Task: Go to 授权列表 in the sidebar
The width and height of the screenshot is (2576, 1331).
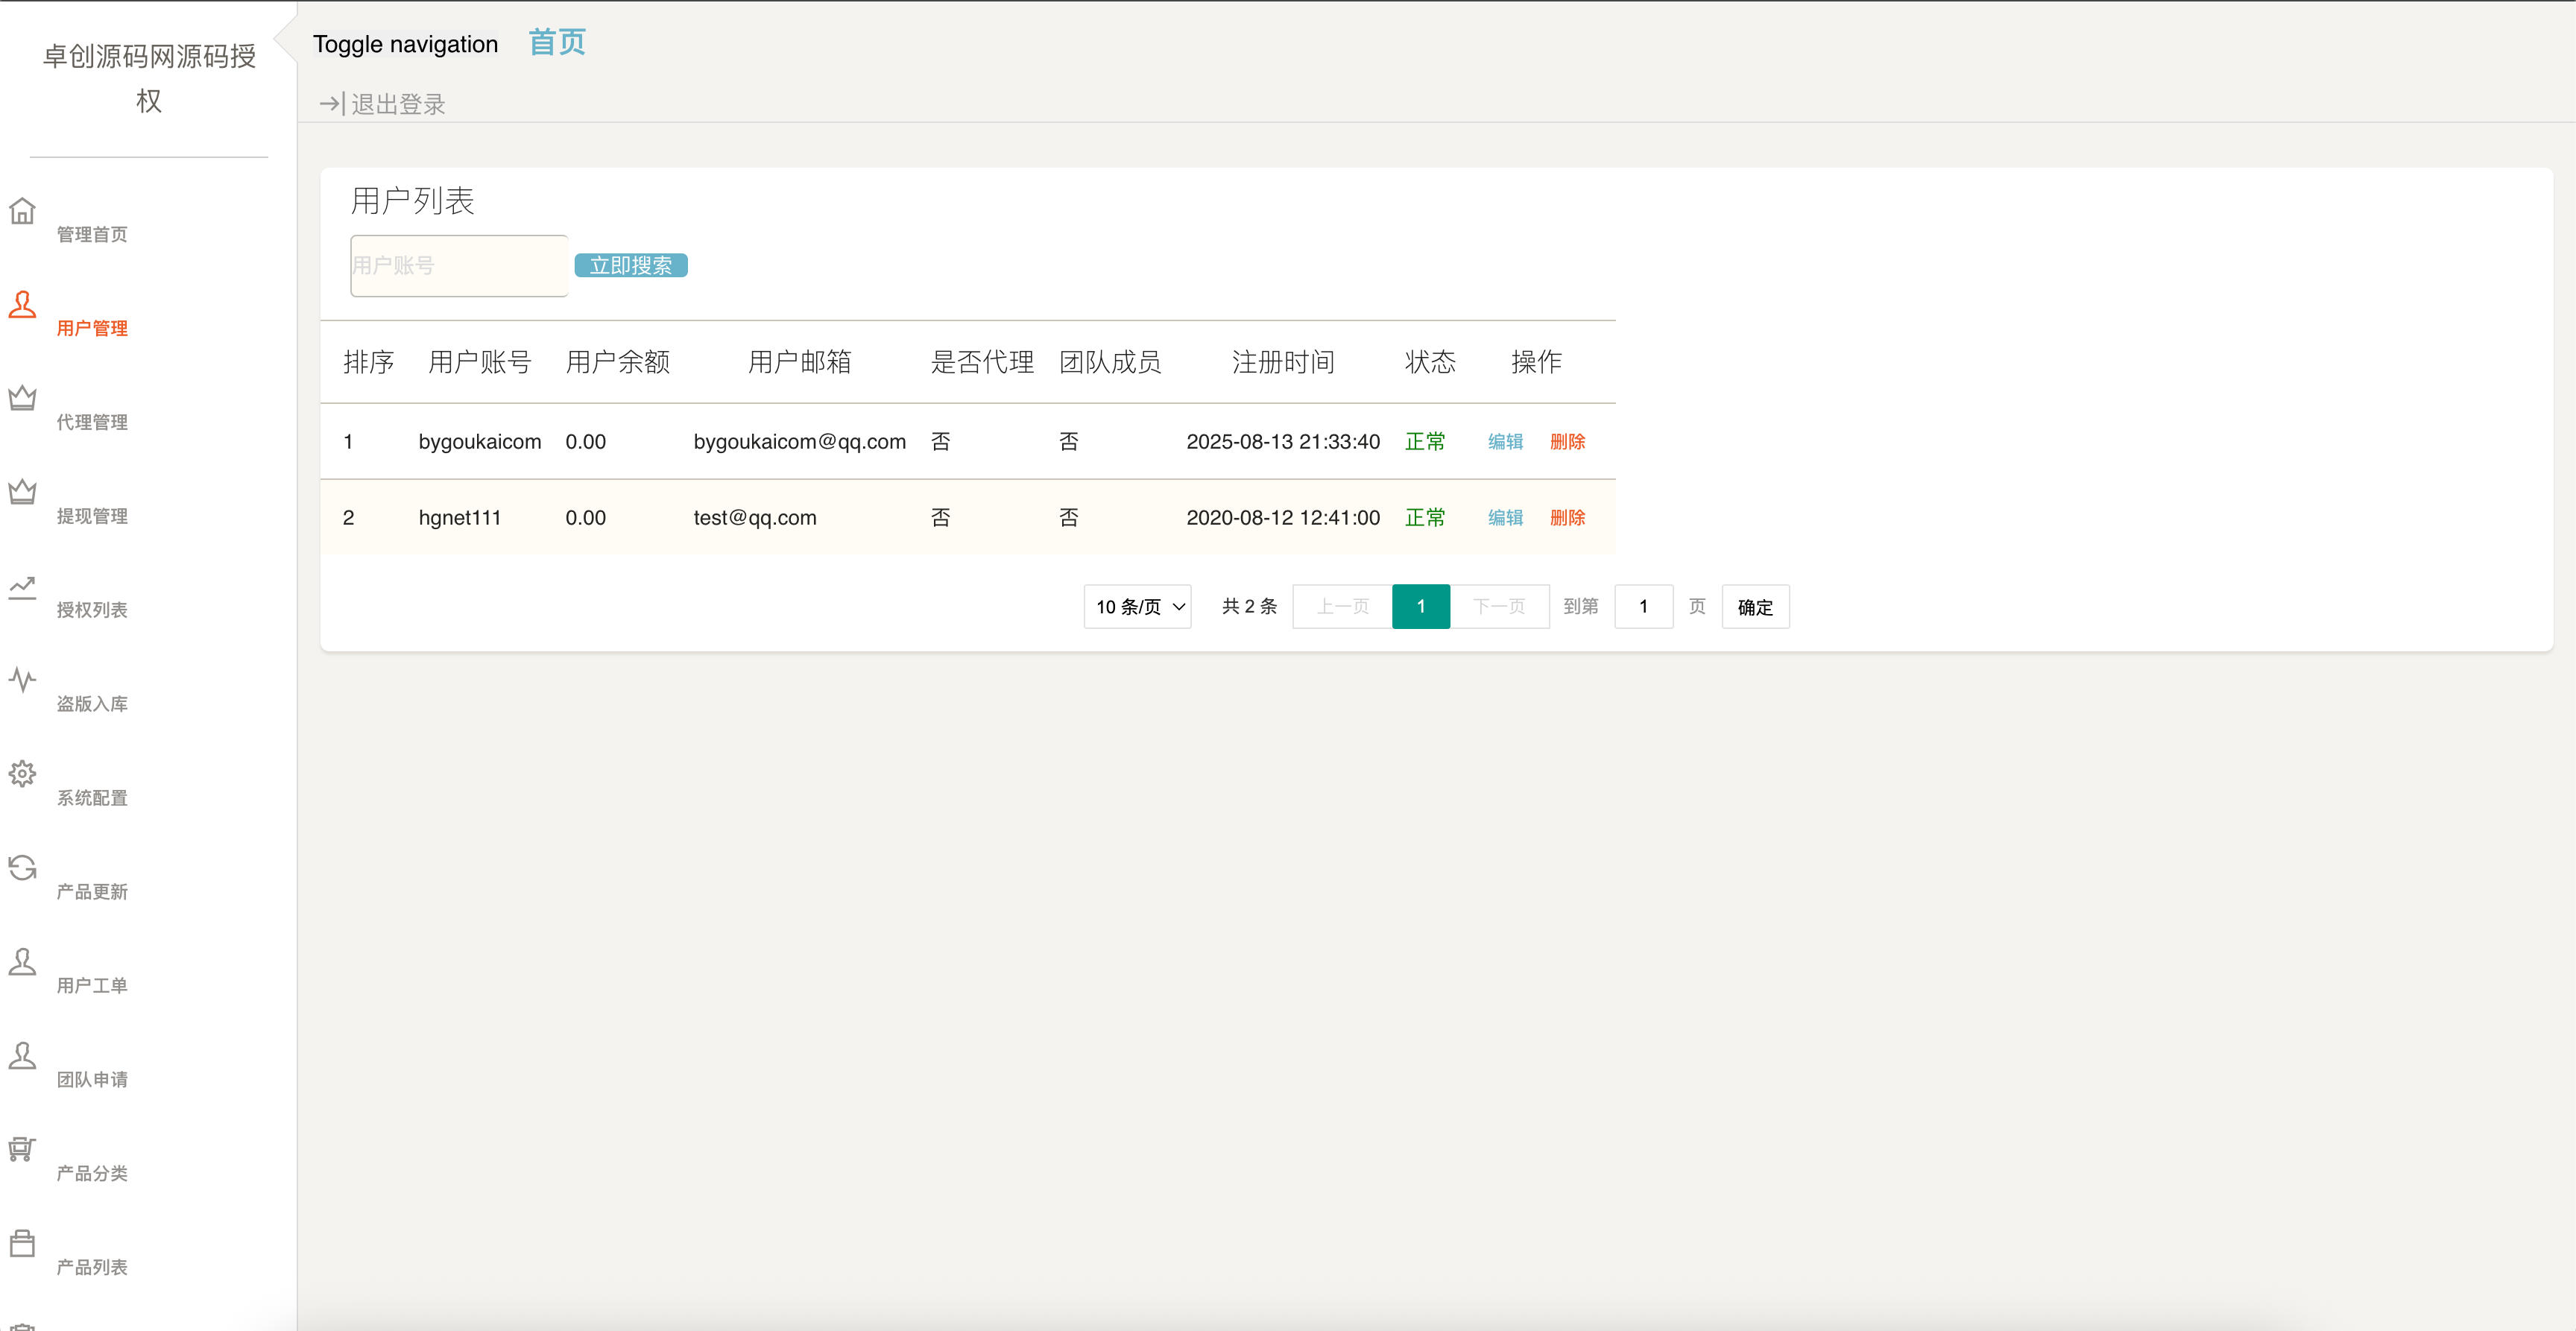Action: coord(92,610)
